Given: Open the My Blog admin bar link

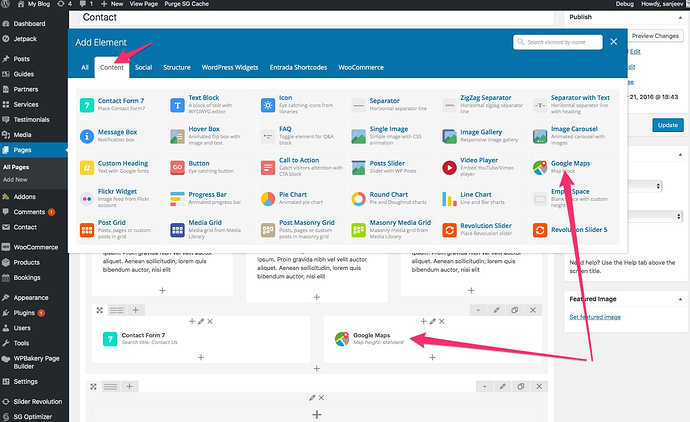Looking at the screenshot, I should pos(34,4).
